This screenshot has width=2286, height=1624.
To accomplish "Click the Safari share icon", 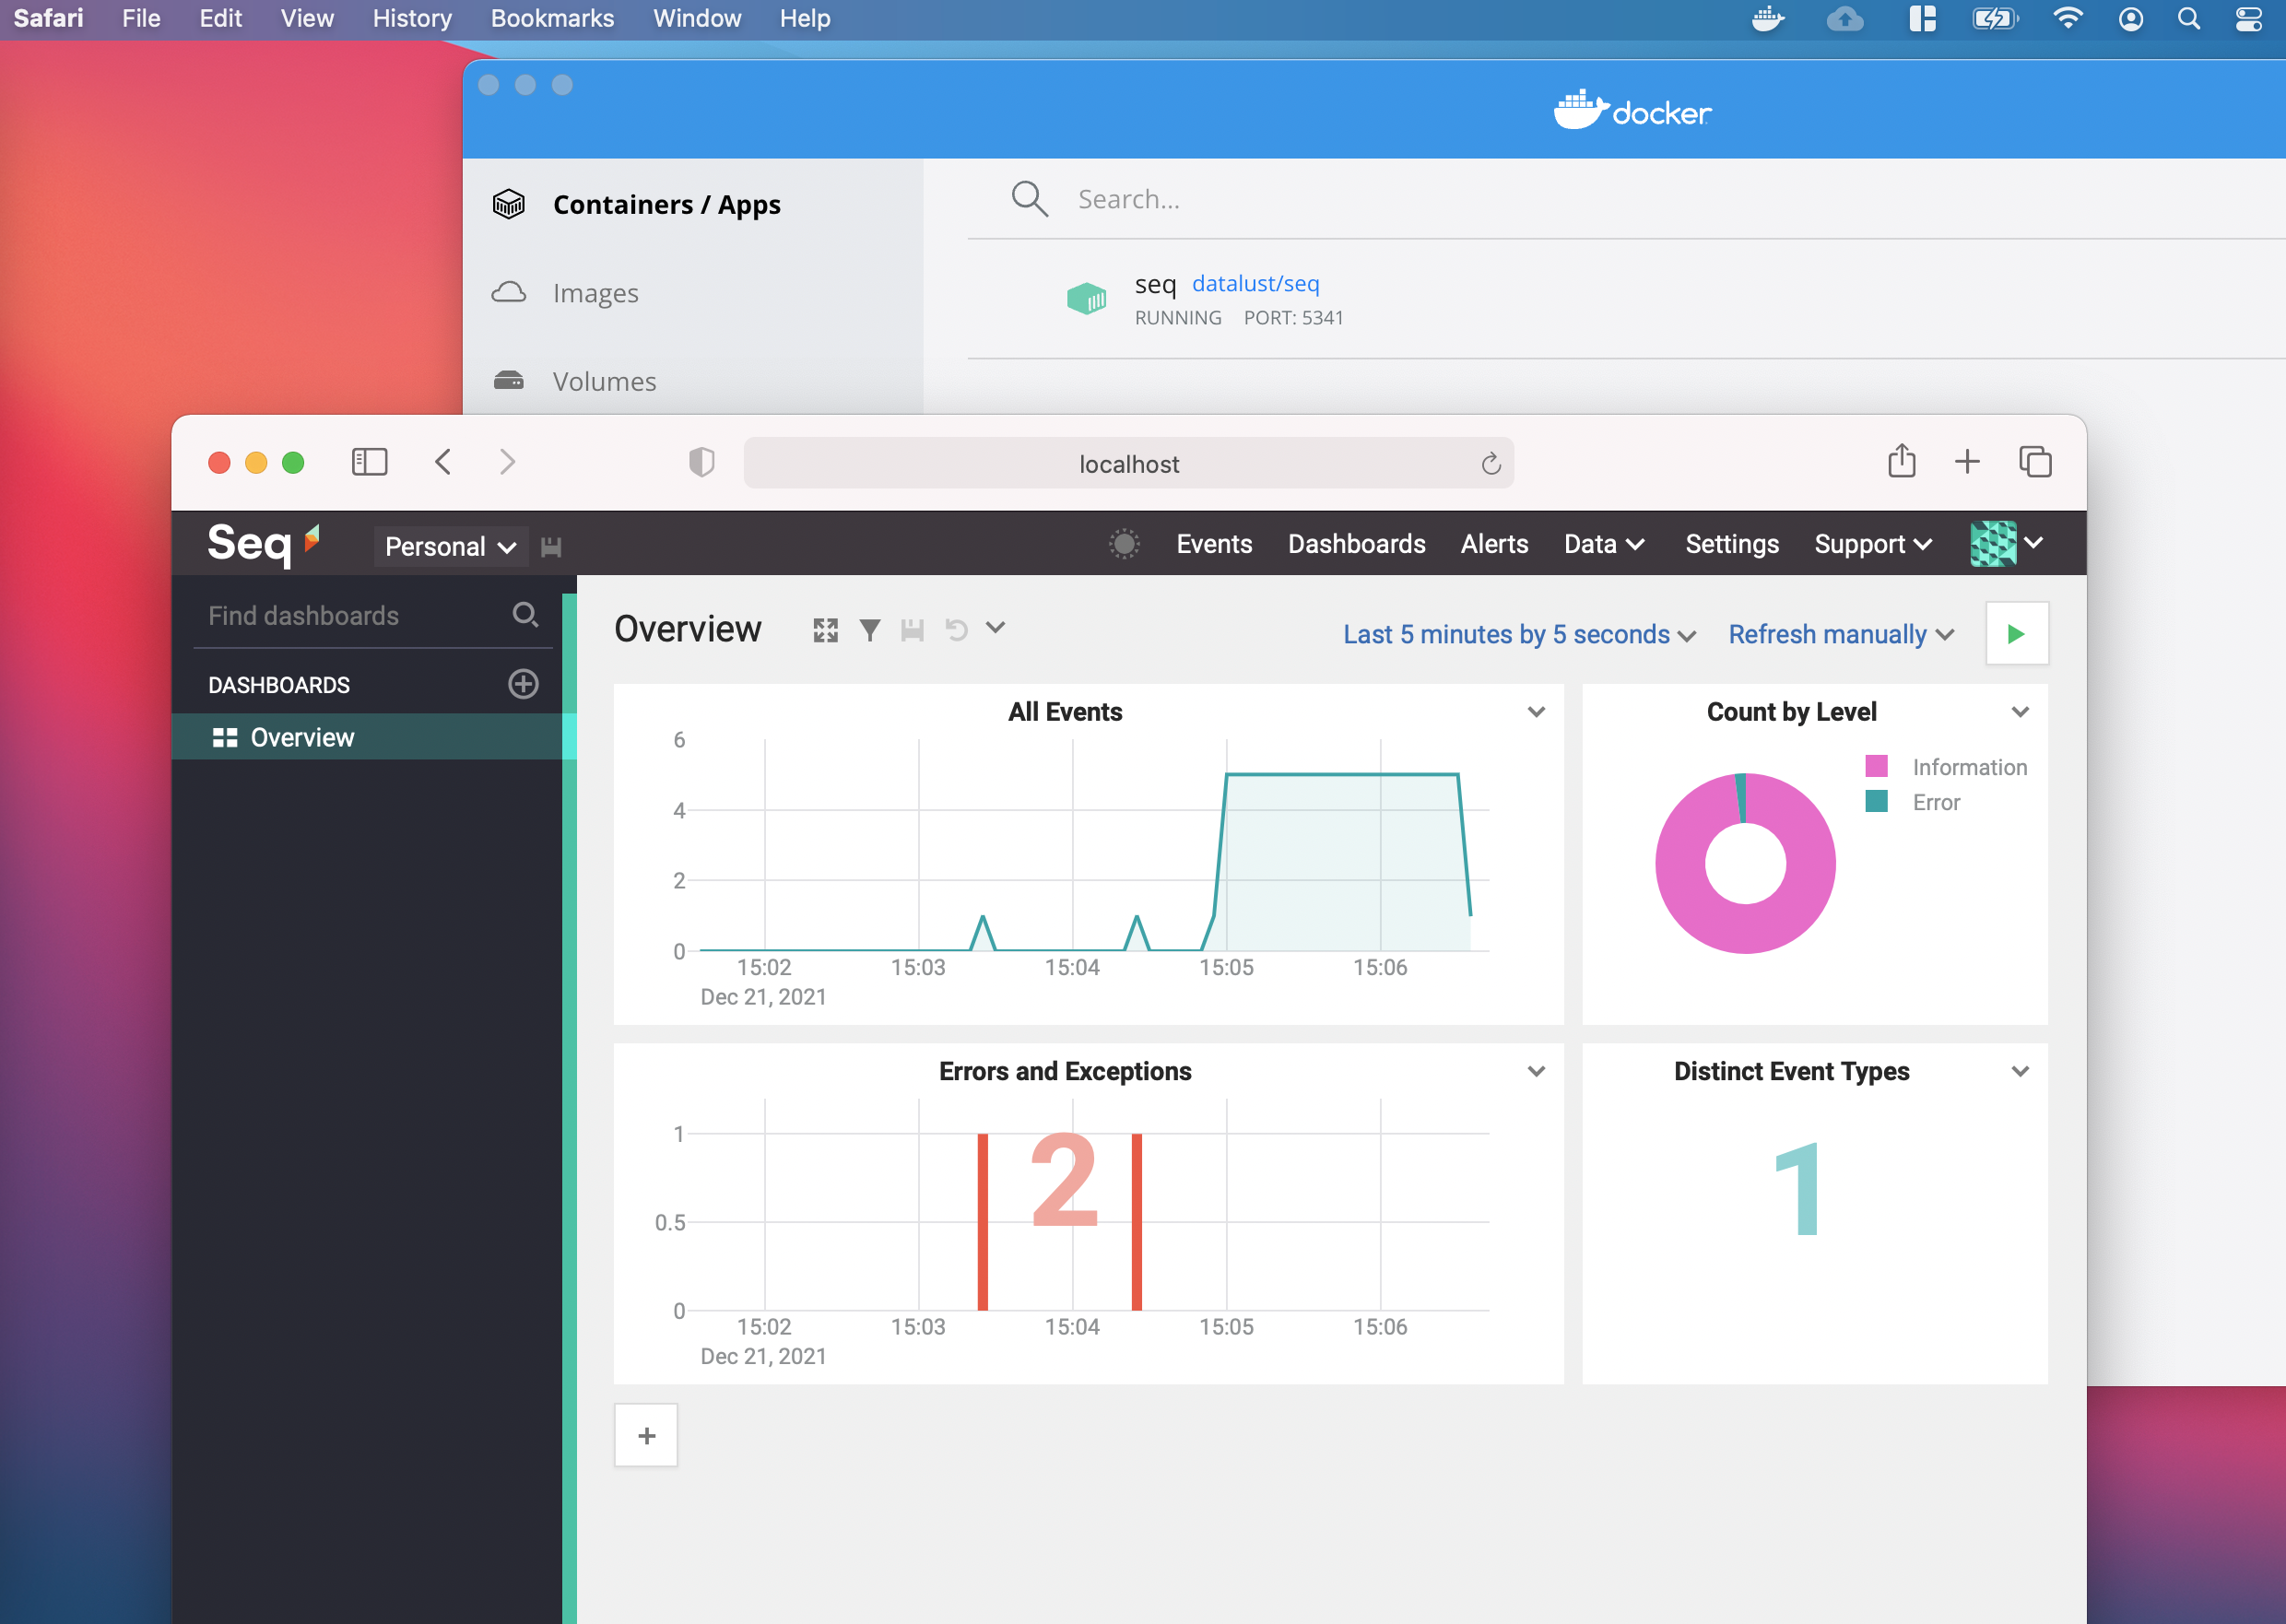I will tap(1901, 460).
